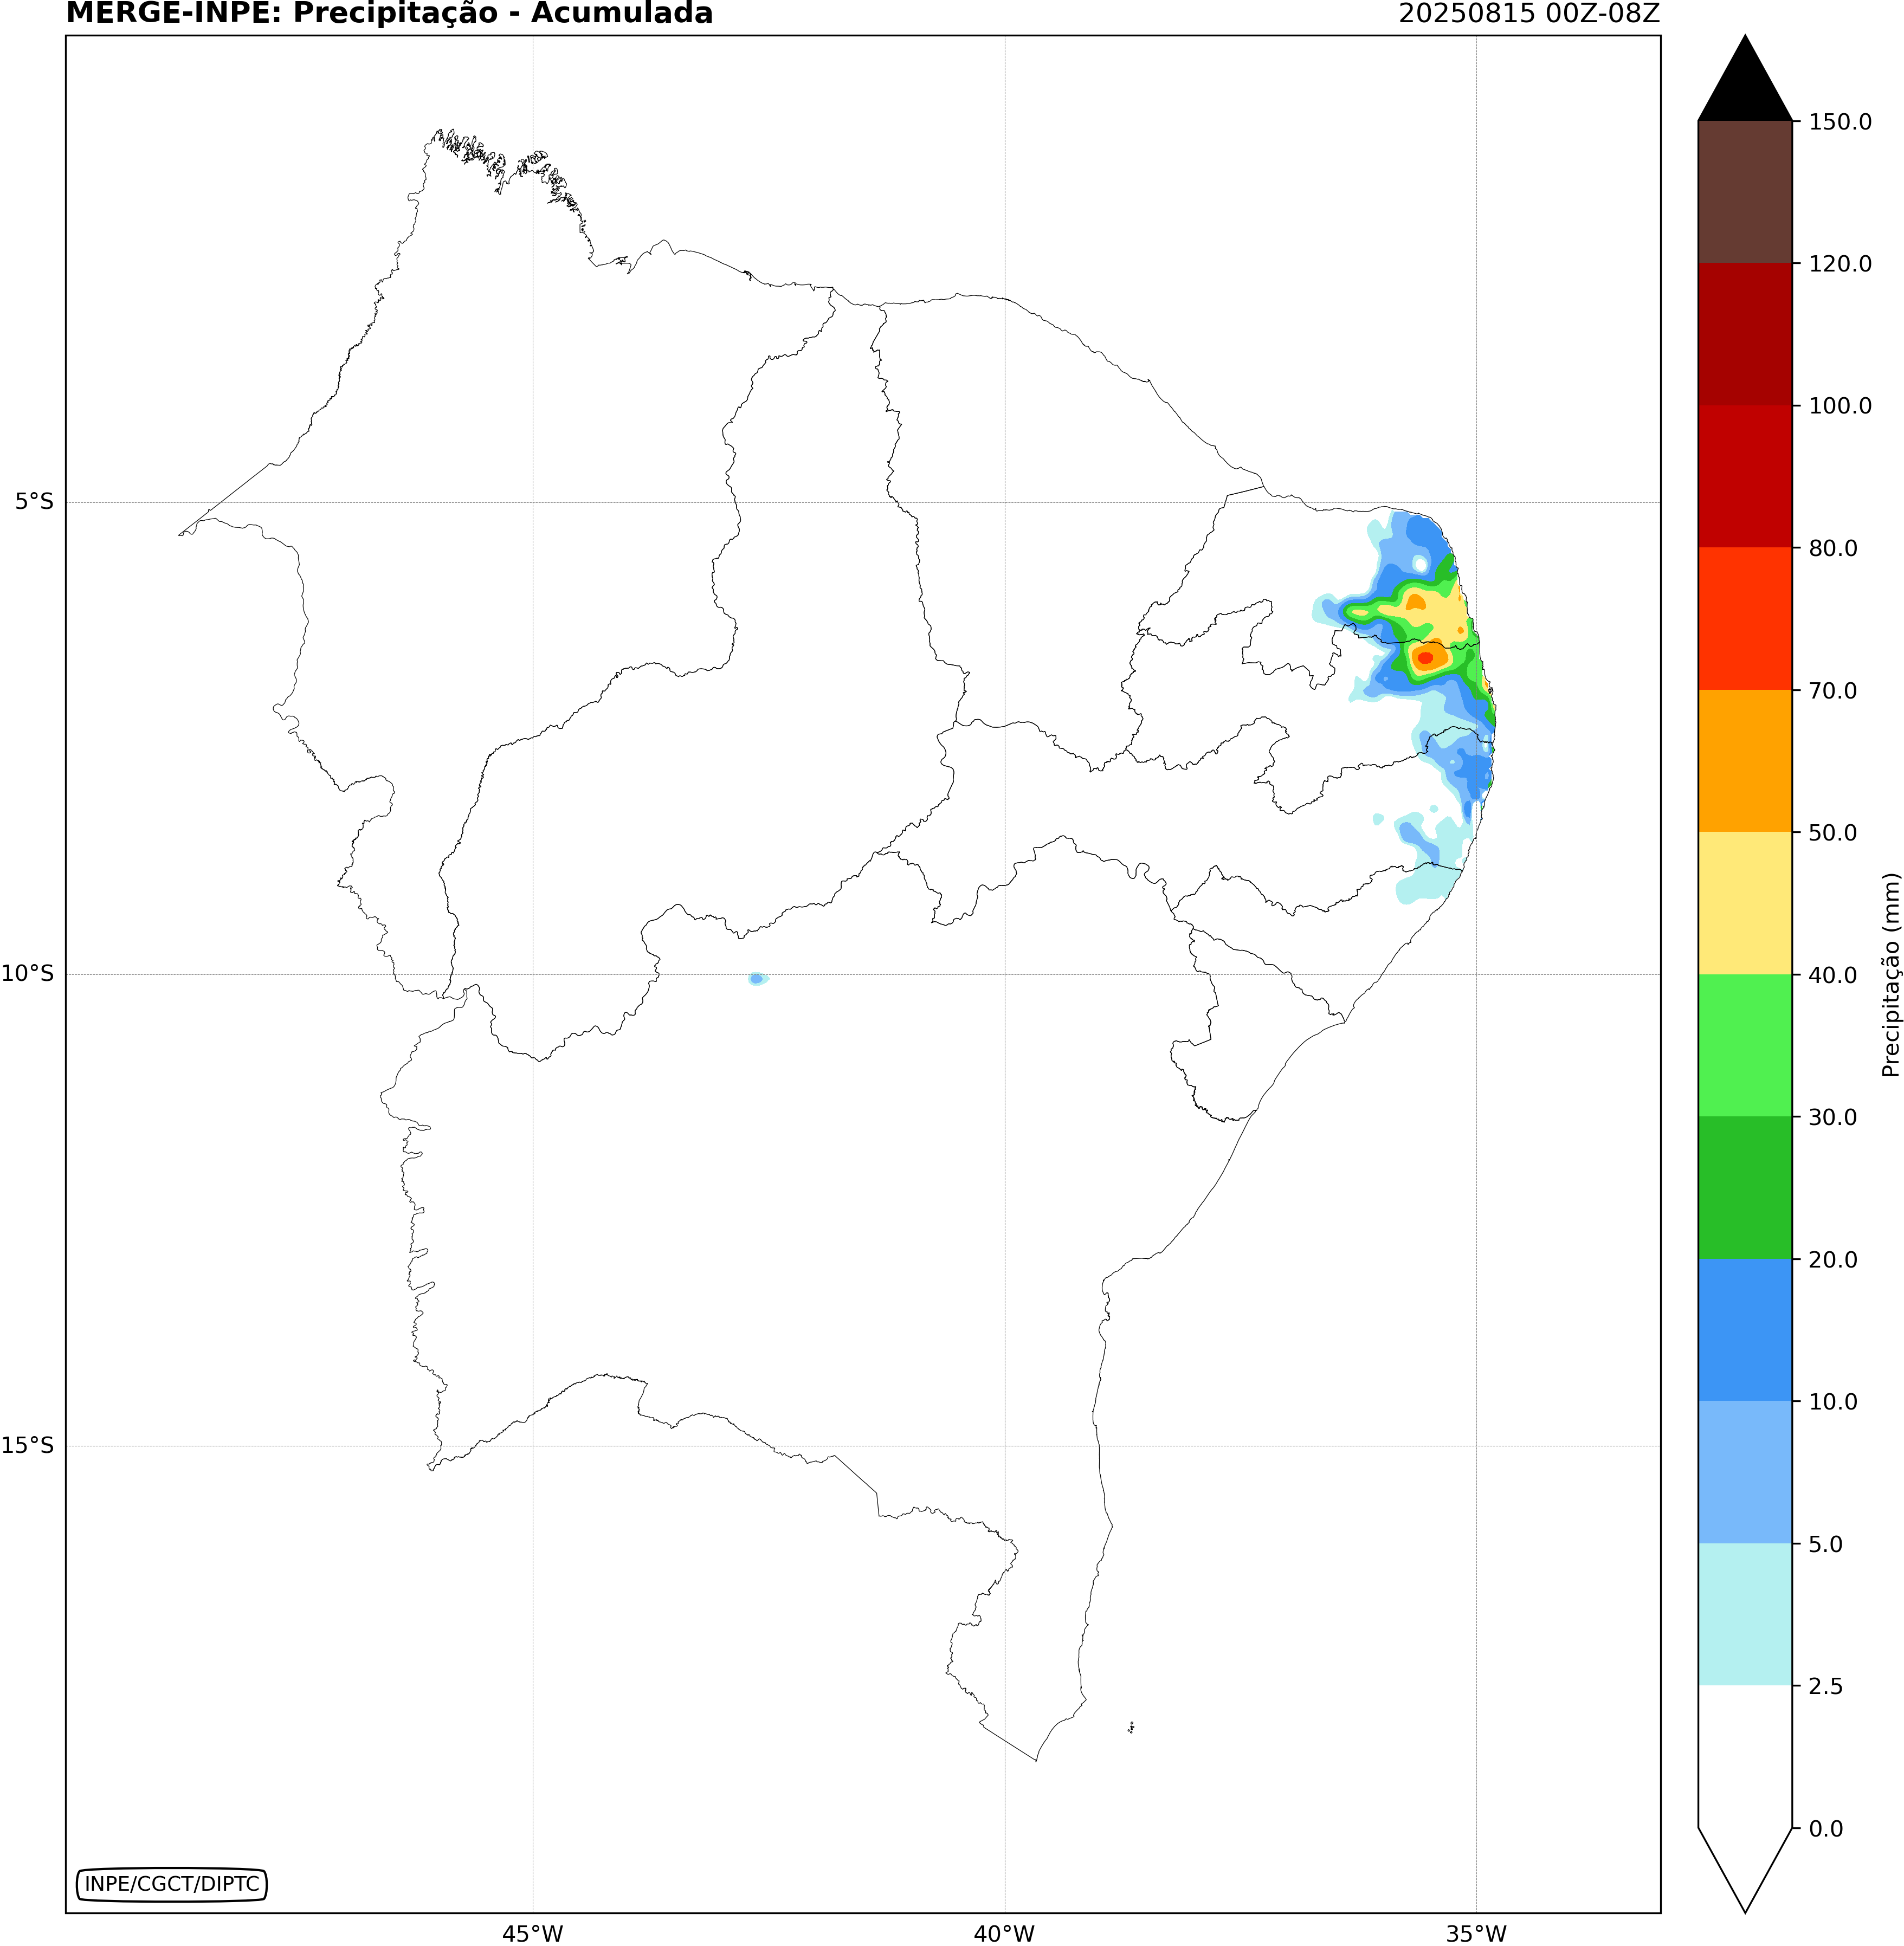Viewport: 1904px width, 1946px height.
Task: Click the dark red 100-120 colorbar segment
Action: point(1744,334)
